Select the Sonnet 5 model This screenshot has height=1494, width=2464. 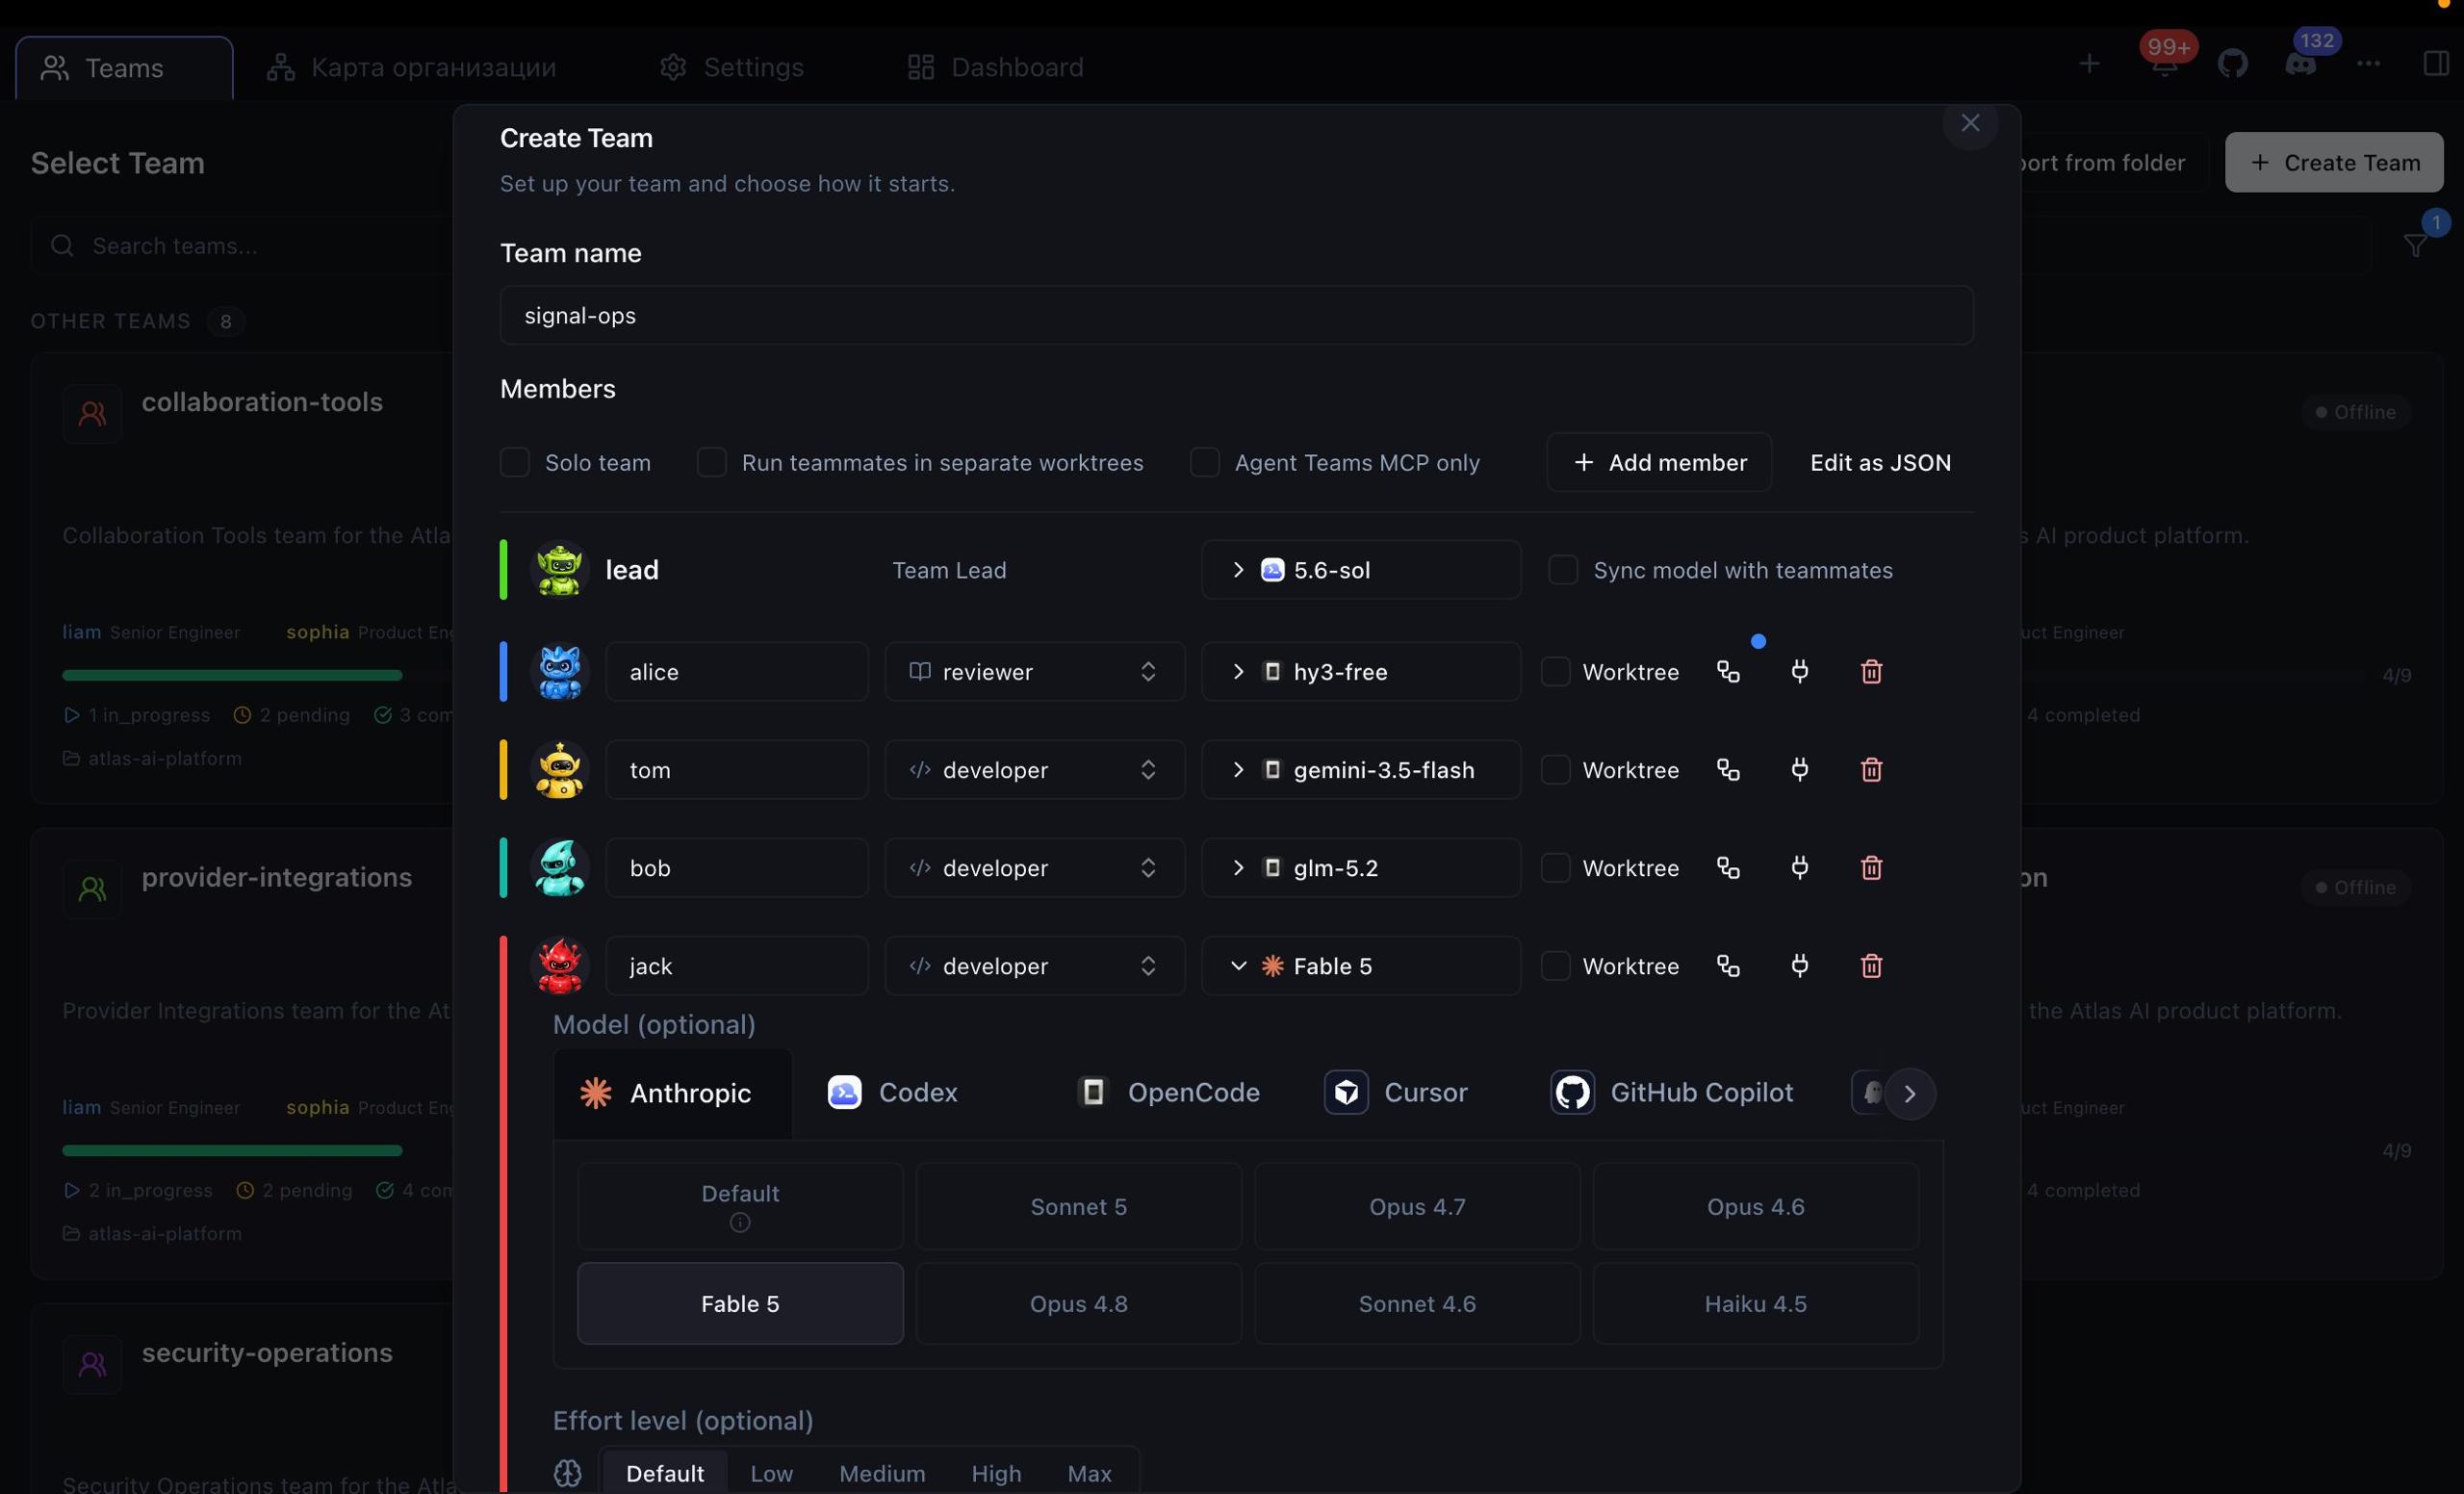(x=1078, y=1206)
